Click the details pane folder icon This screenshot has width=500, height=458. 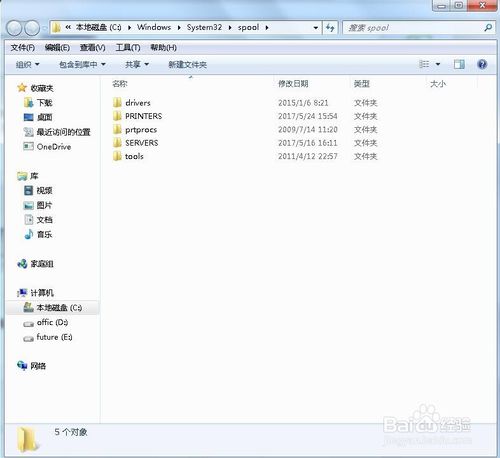point(28,439)
